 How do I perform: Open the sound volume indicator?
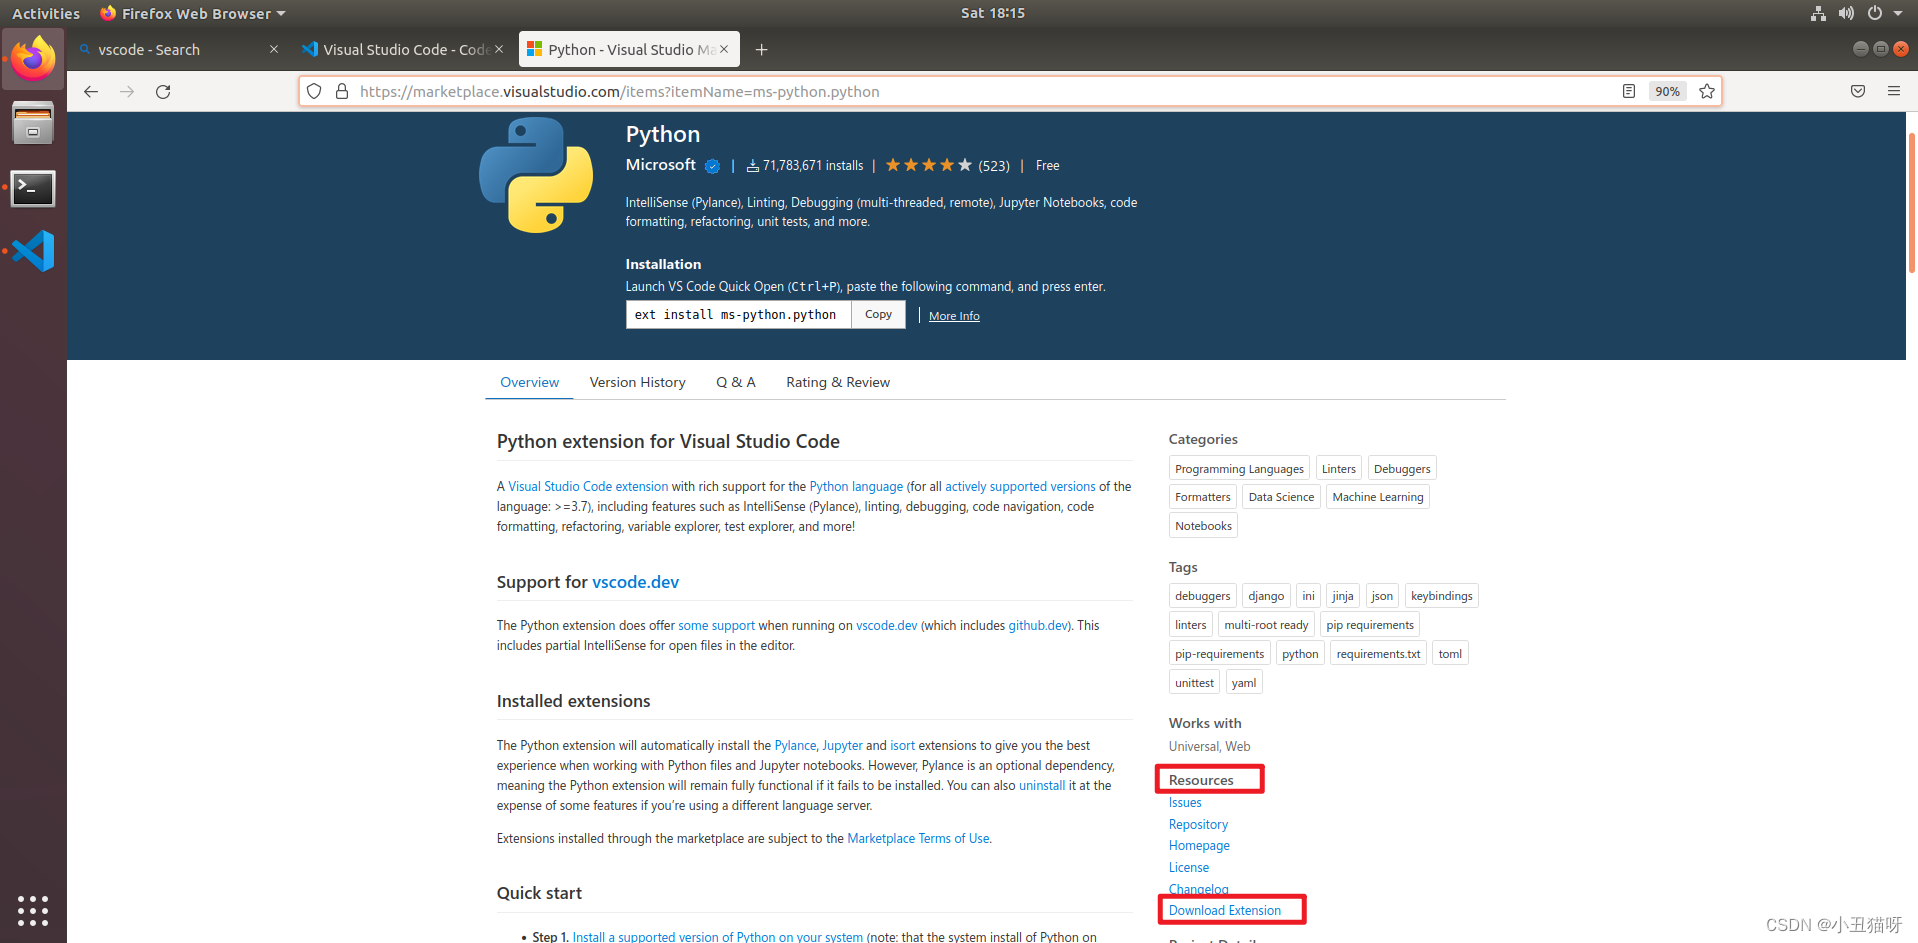[1846, 13]
